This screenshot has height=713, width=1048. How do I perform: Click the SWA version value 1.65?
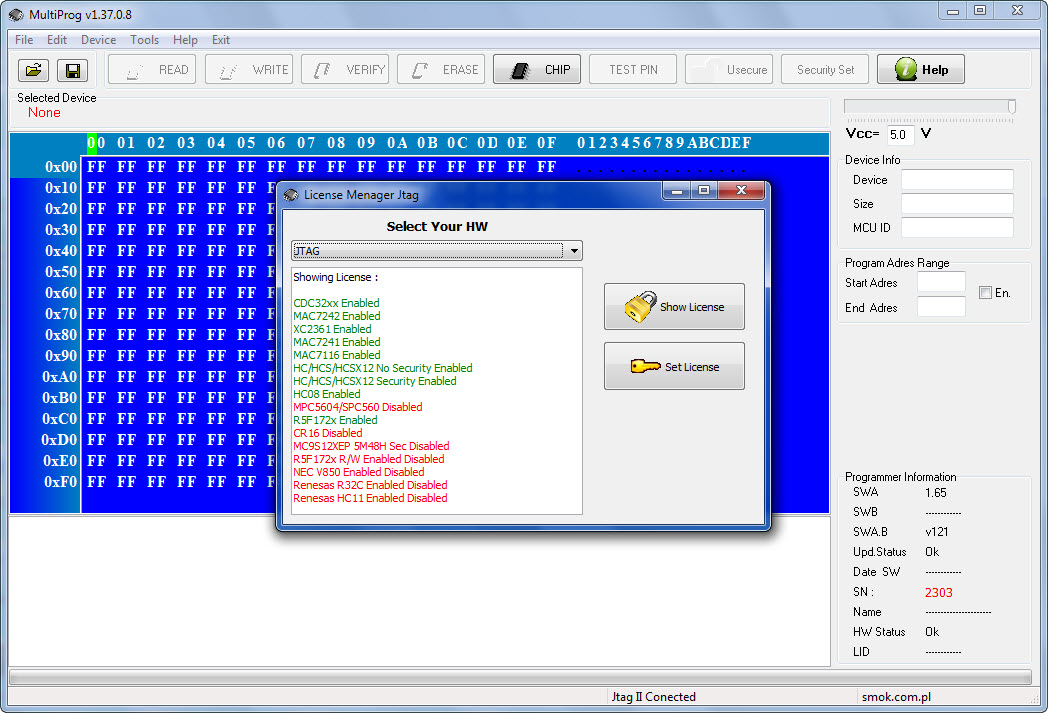(x=936, y=493)
